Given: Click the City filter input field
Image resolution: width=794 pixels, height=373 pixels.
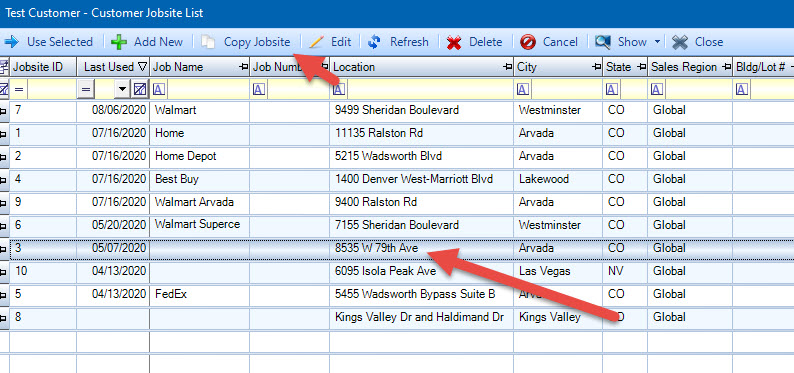Looking at the screenshot, I should point(566,90).
